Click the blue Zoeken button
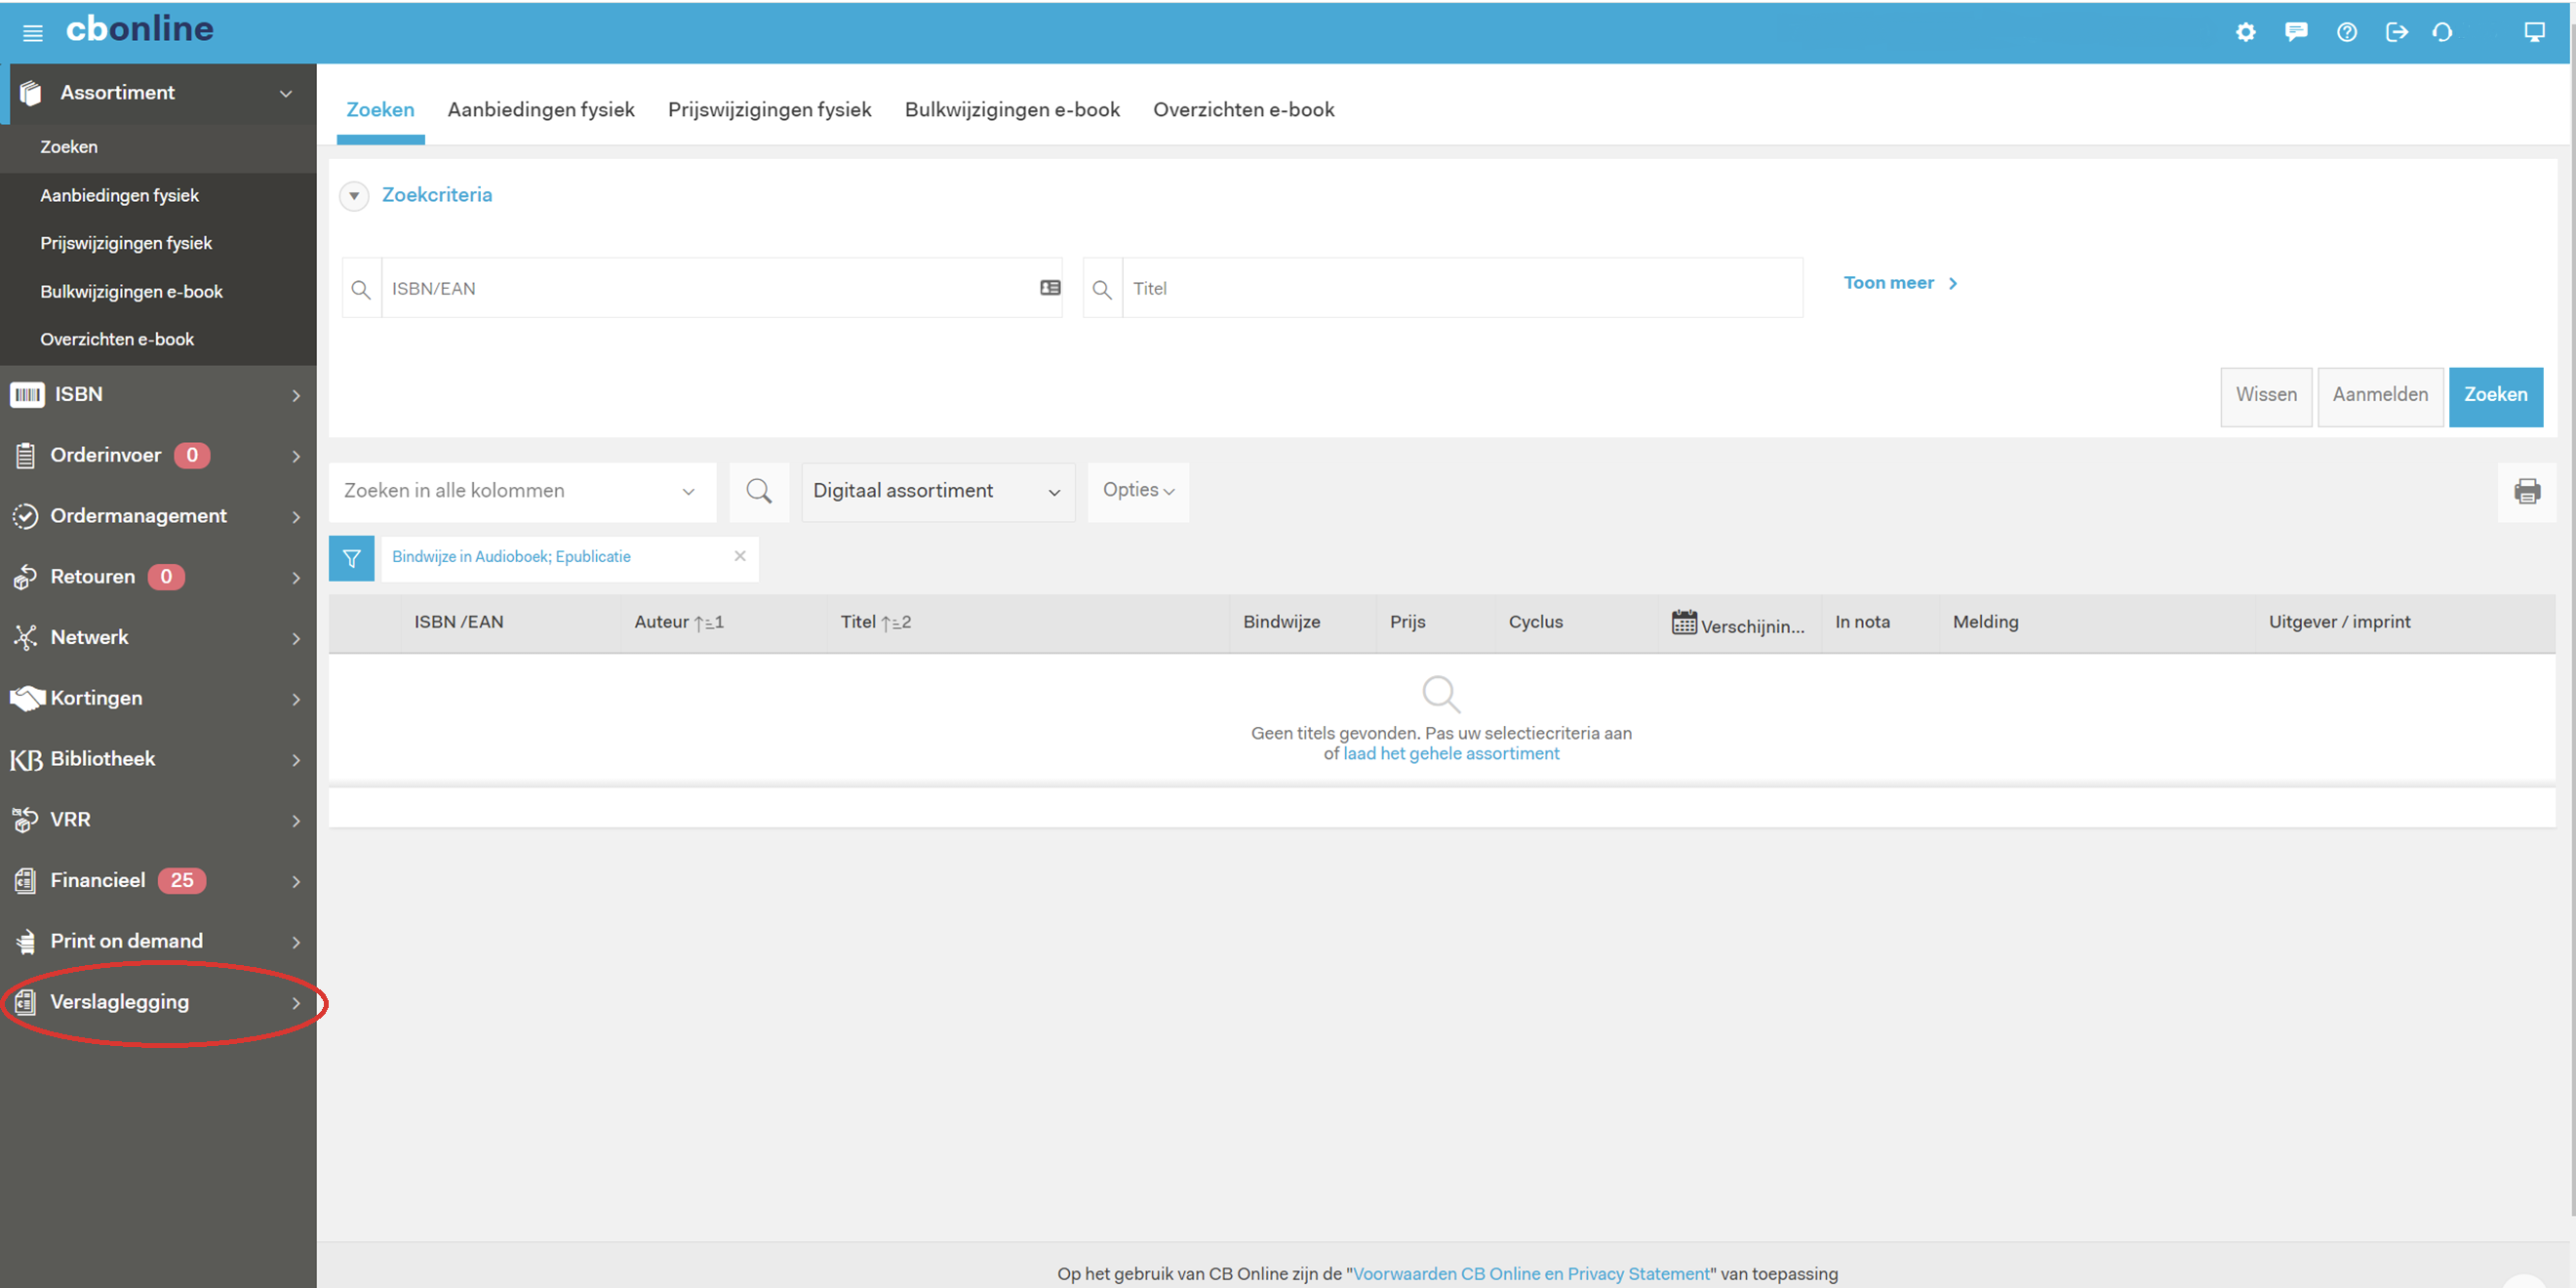2576x1288 pixels. click(2495, 396)
